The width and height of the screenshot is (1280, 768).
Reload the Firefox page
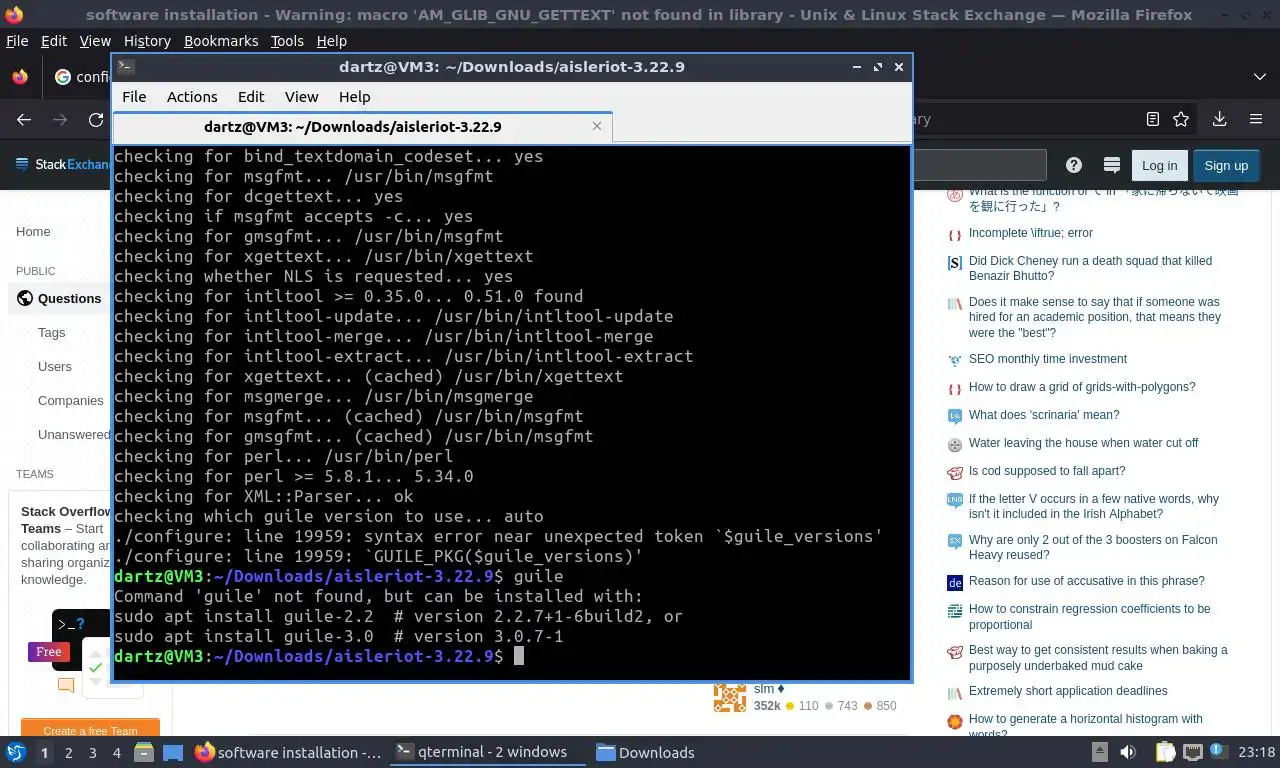click(96, 119)
